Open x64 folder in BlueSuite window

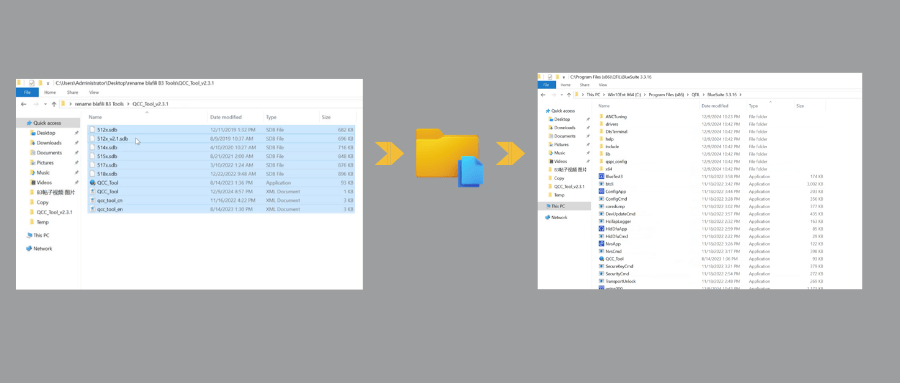[x=606, y=169]
